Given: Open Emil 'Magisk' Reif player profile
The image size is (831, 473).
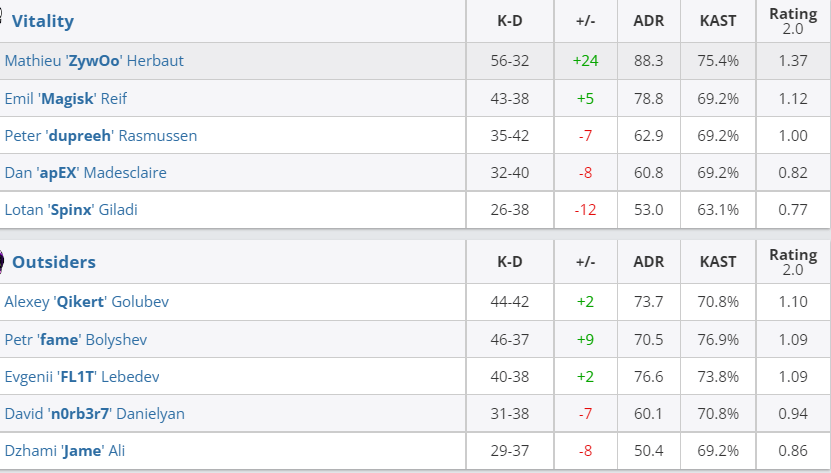Looking at the screenshot, I should (66, 99).
